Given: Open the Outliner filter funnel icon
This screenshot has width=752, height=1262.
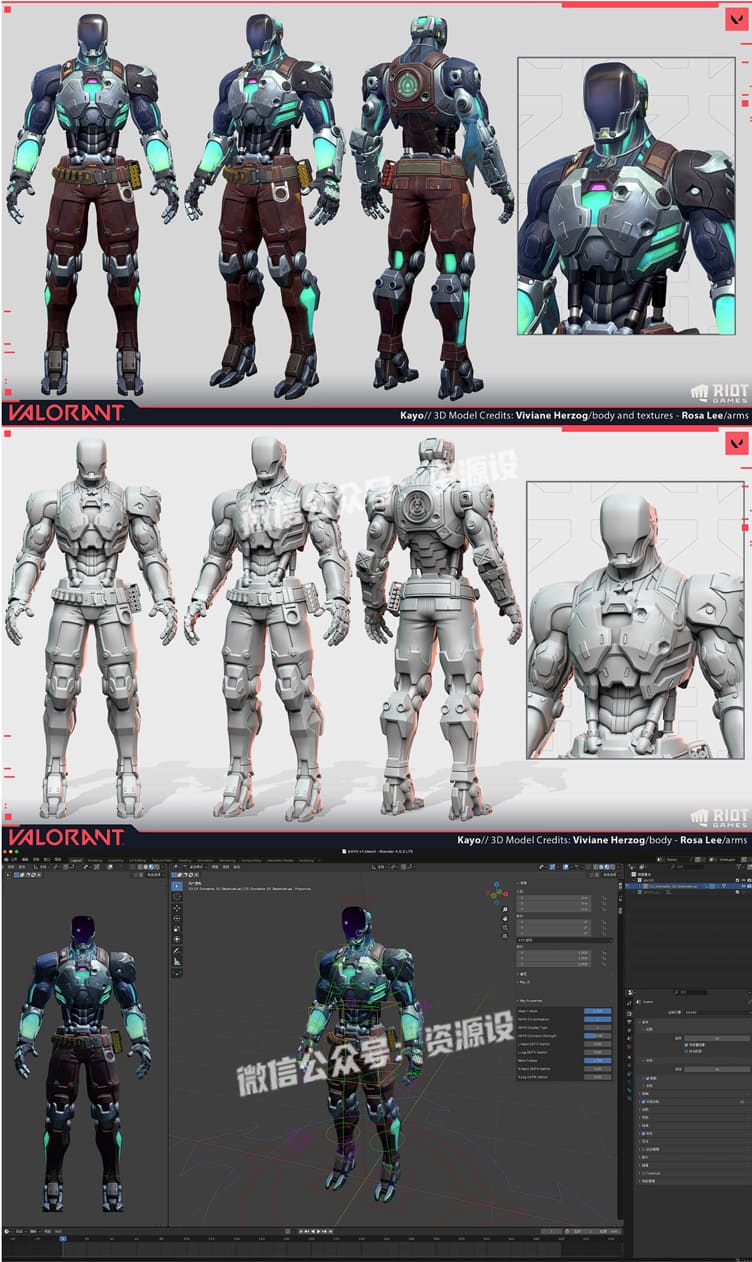Looking at the screenshot, I should coord(739,867).
